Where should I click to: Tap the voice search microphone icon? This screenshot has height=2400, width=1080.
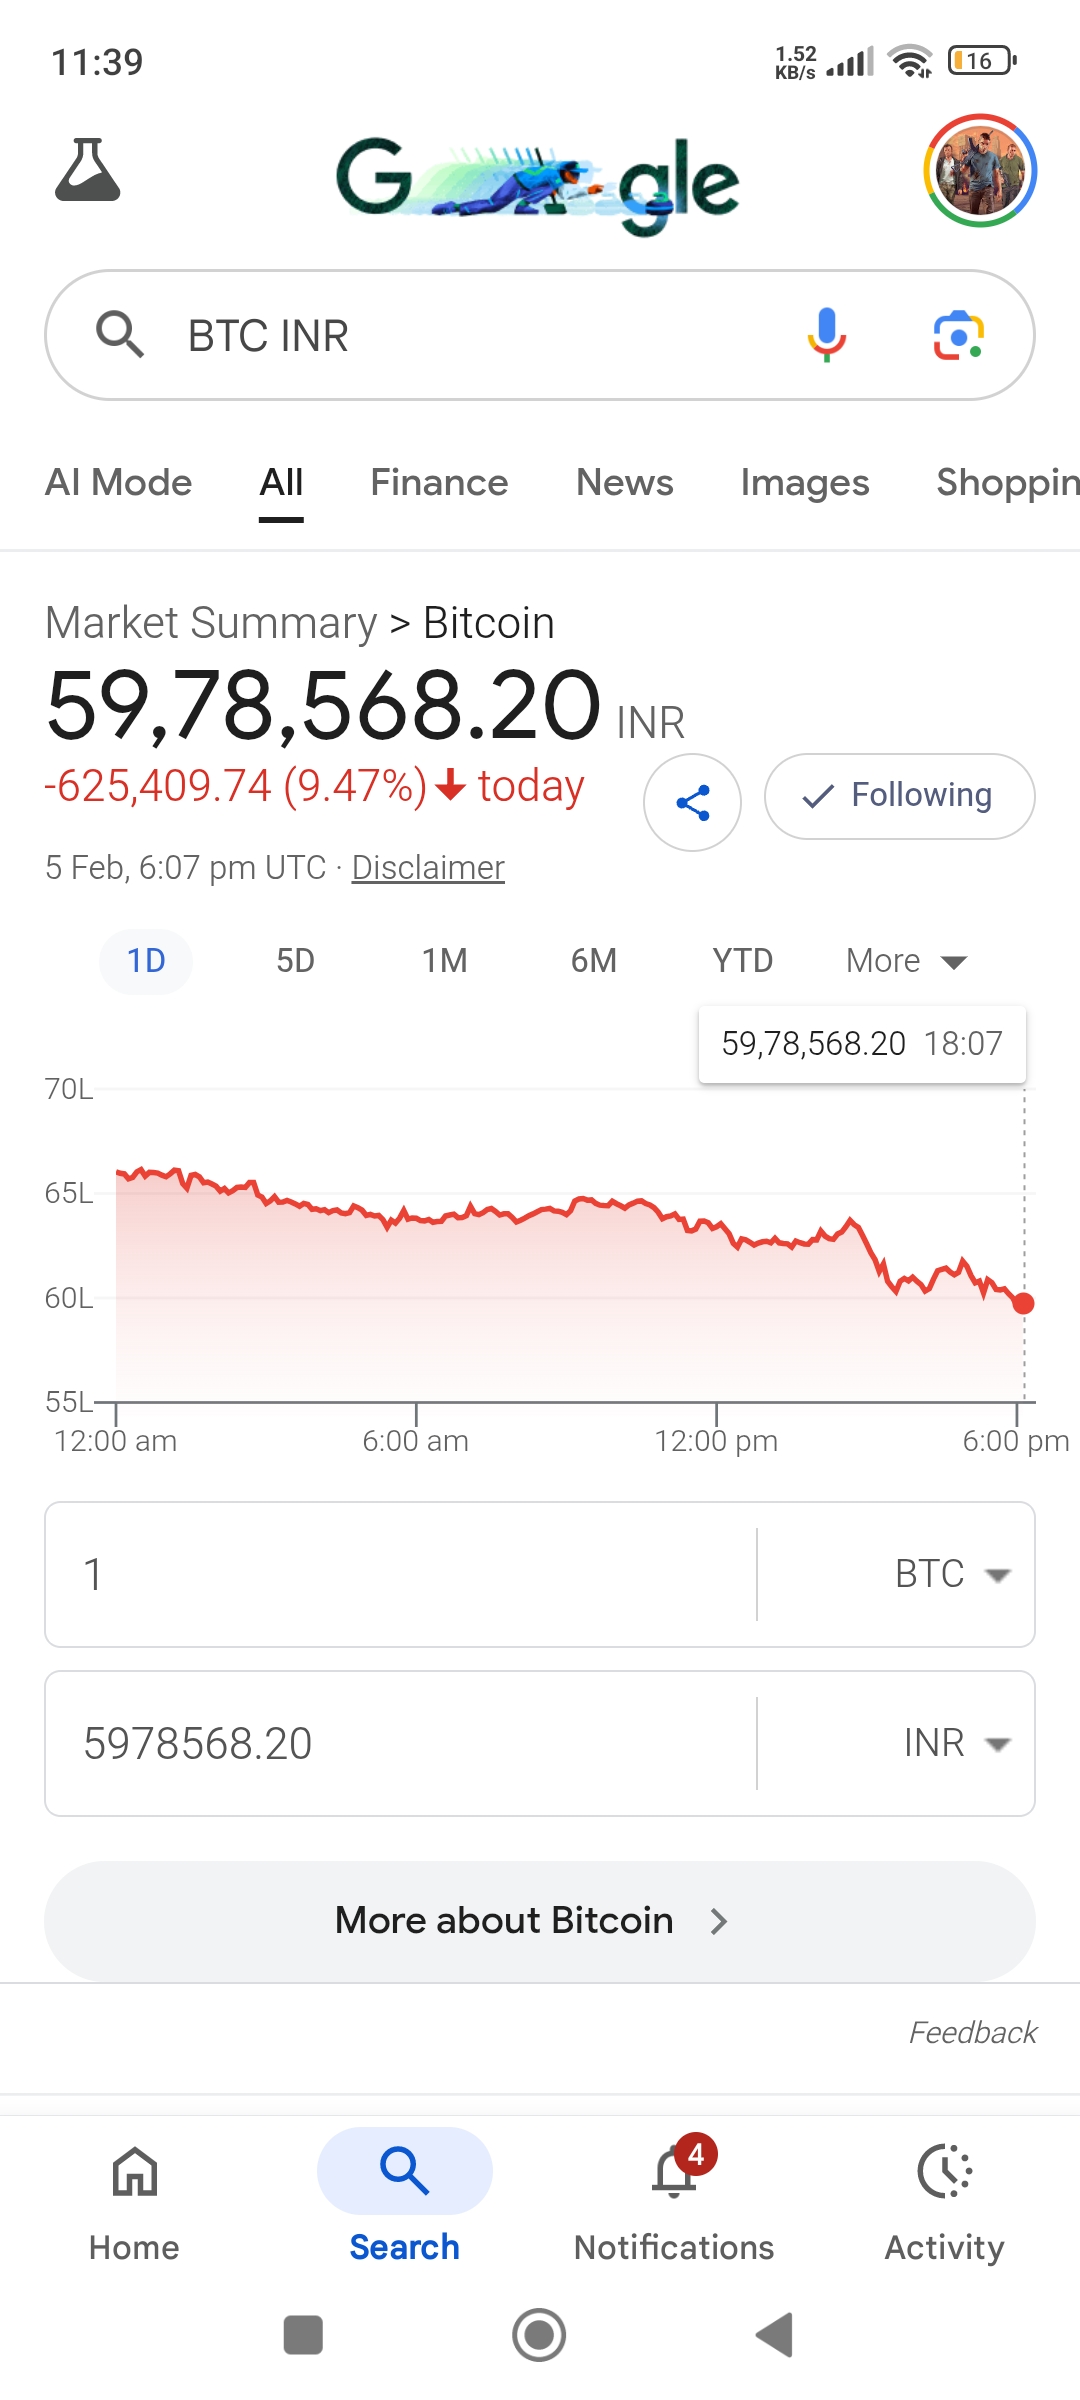click(826, 335)
